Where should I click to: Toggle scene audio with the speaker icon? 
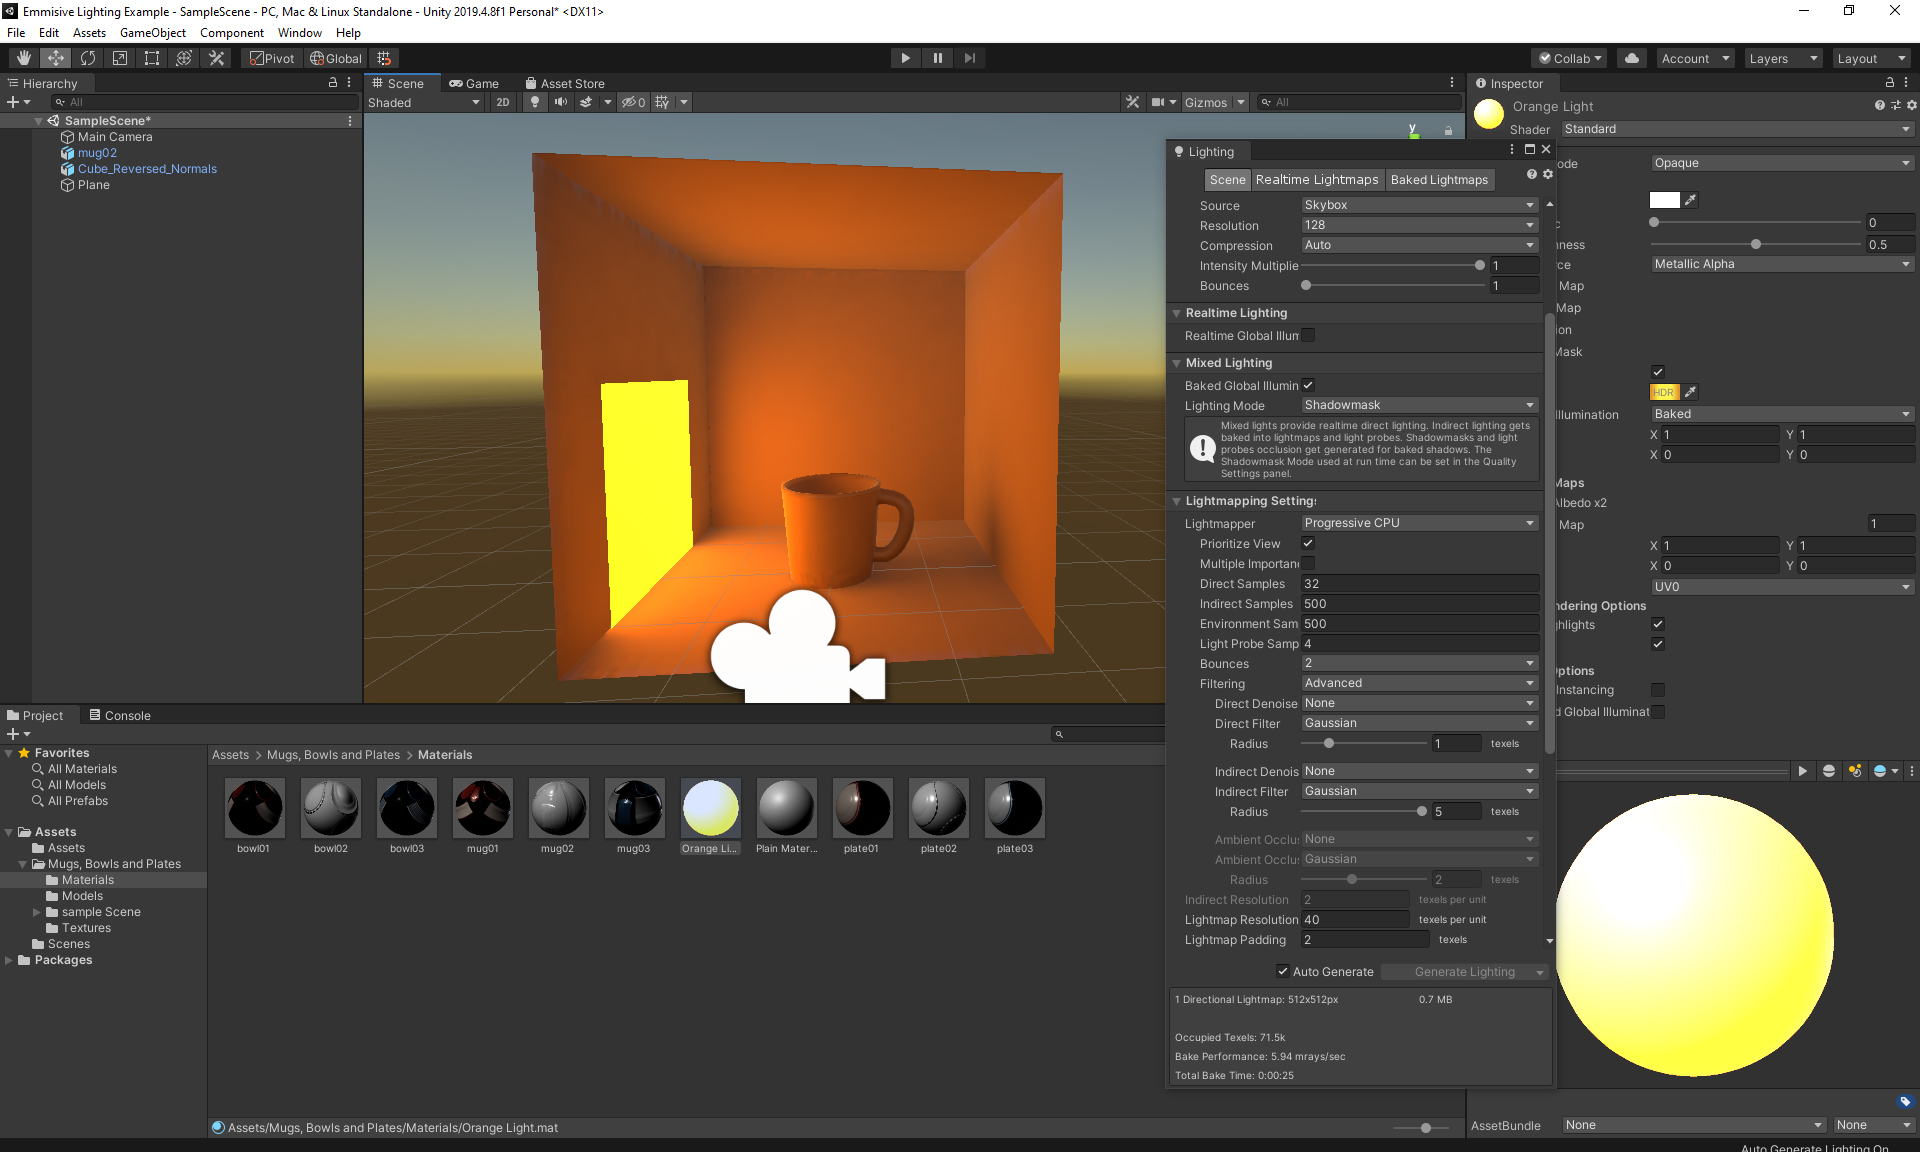[560, 102]
